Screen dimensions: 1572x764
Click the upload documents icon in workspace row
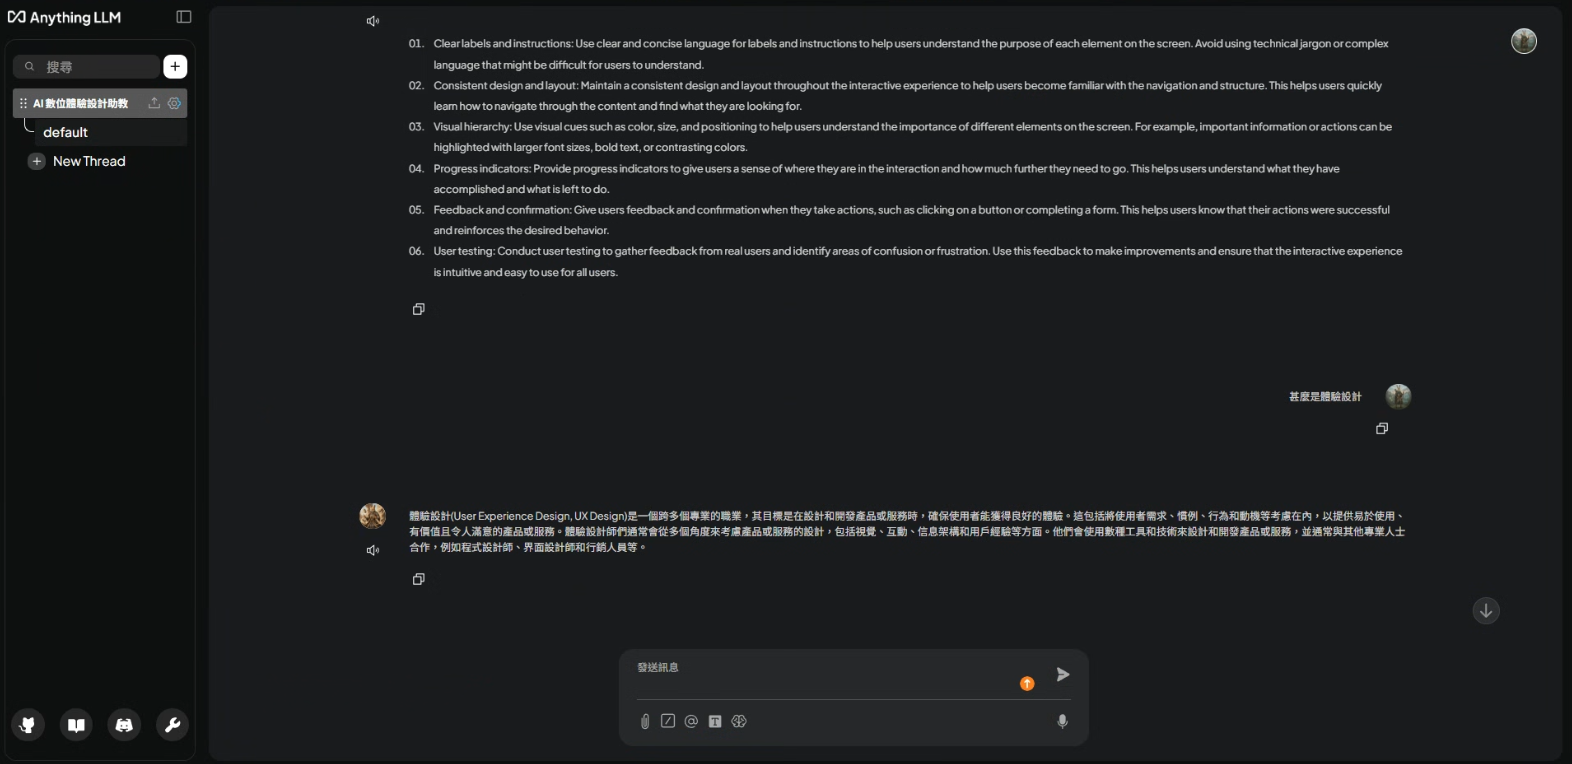coord(154,103)
